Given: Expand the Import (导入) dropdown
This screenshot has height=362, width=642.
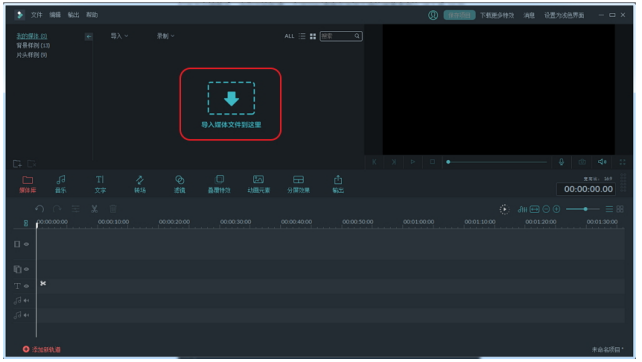Looking at the screenshot, I should [119, 36].
